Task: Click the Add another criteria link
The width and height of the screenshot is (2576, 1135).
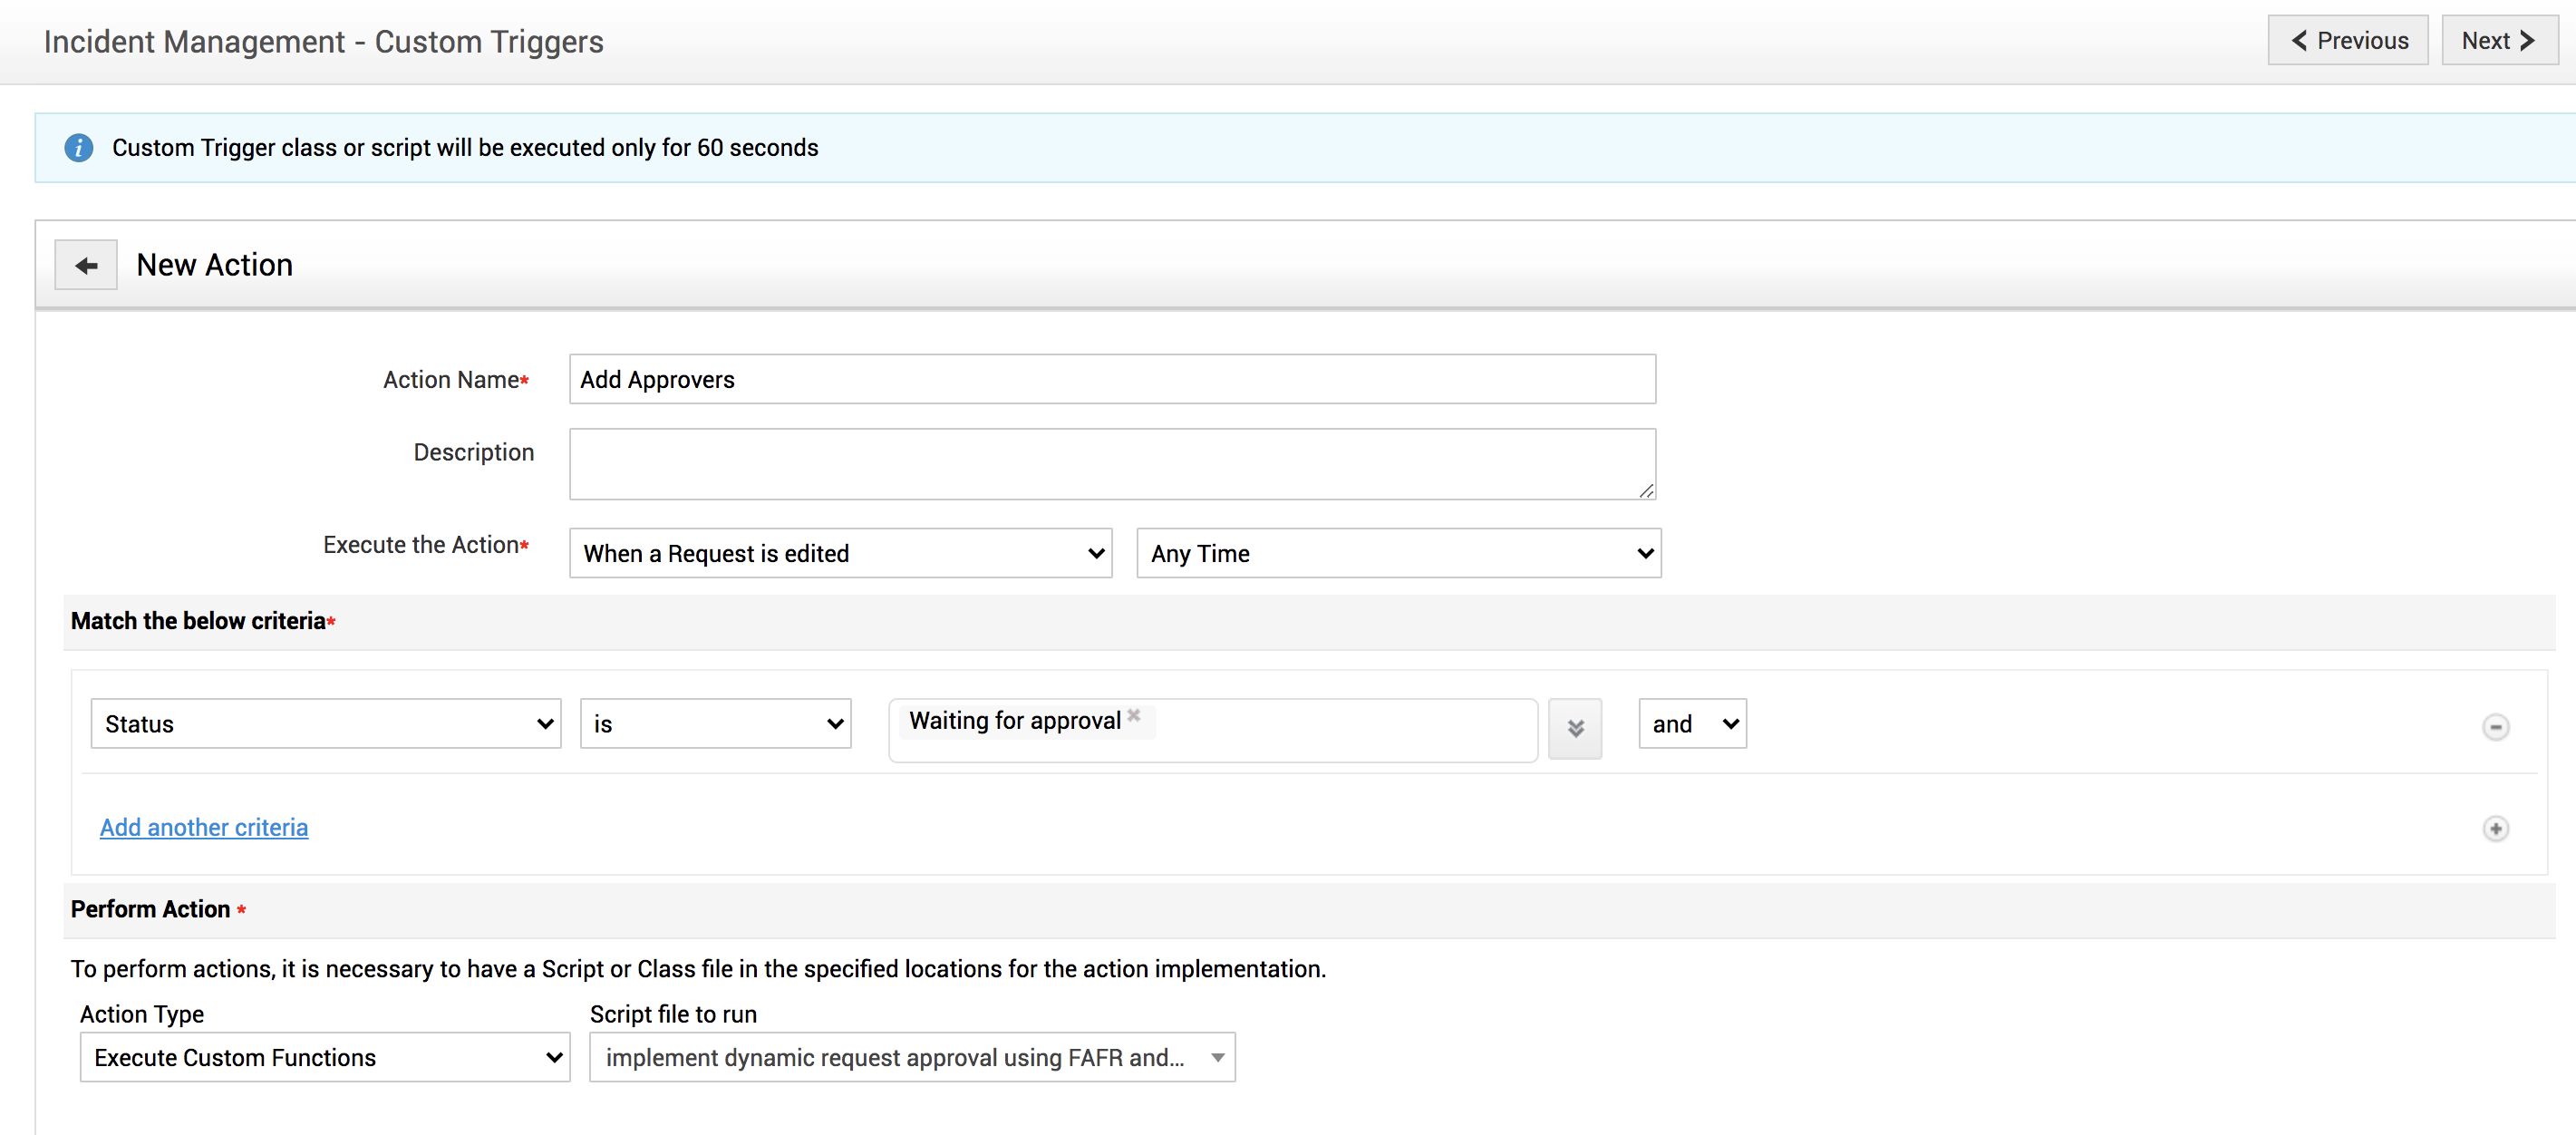Action: pyautogui.click(x=204, y=827)
